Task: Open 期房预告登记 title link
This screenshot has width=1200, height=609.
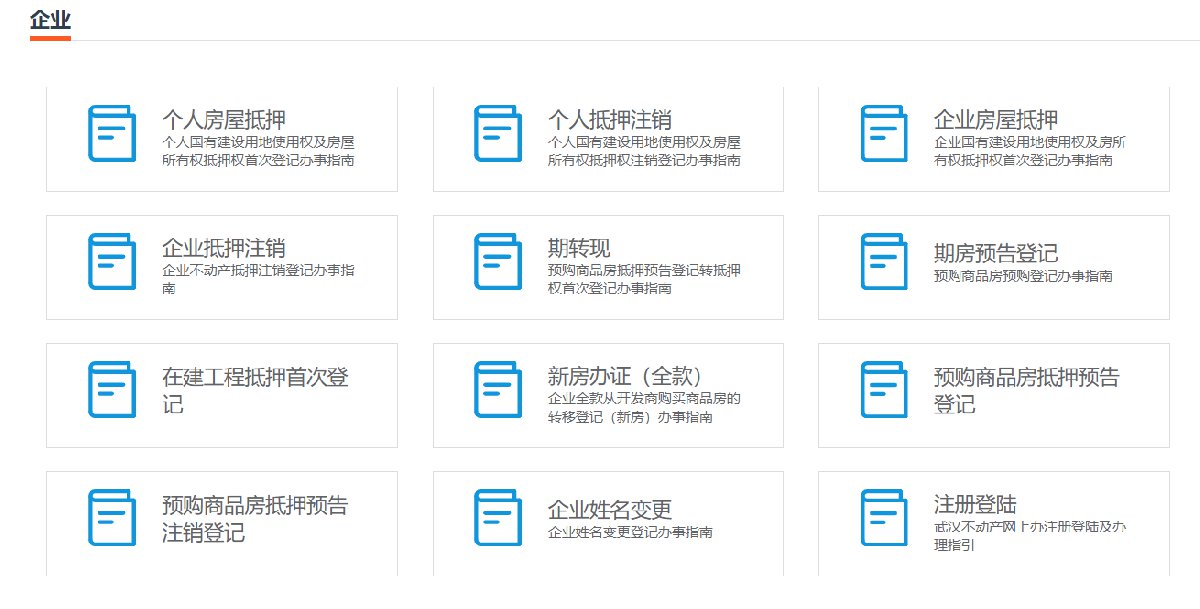Action: click(x=995, y=253)
